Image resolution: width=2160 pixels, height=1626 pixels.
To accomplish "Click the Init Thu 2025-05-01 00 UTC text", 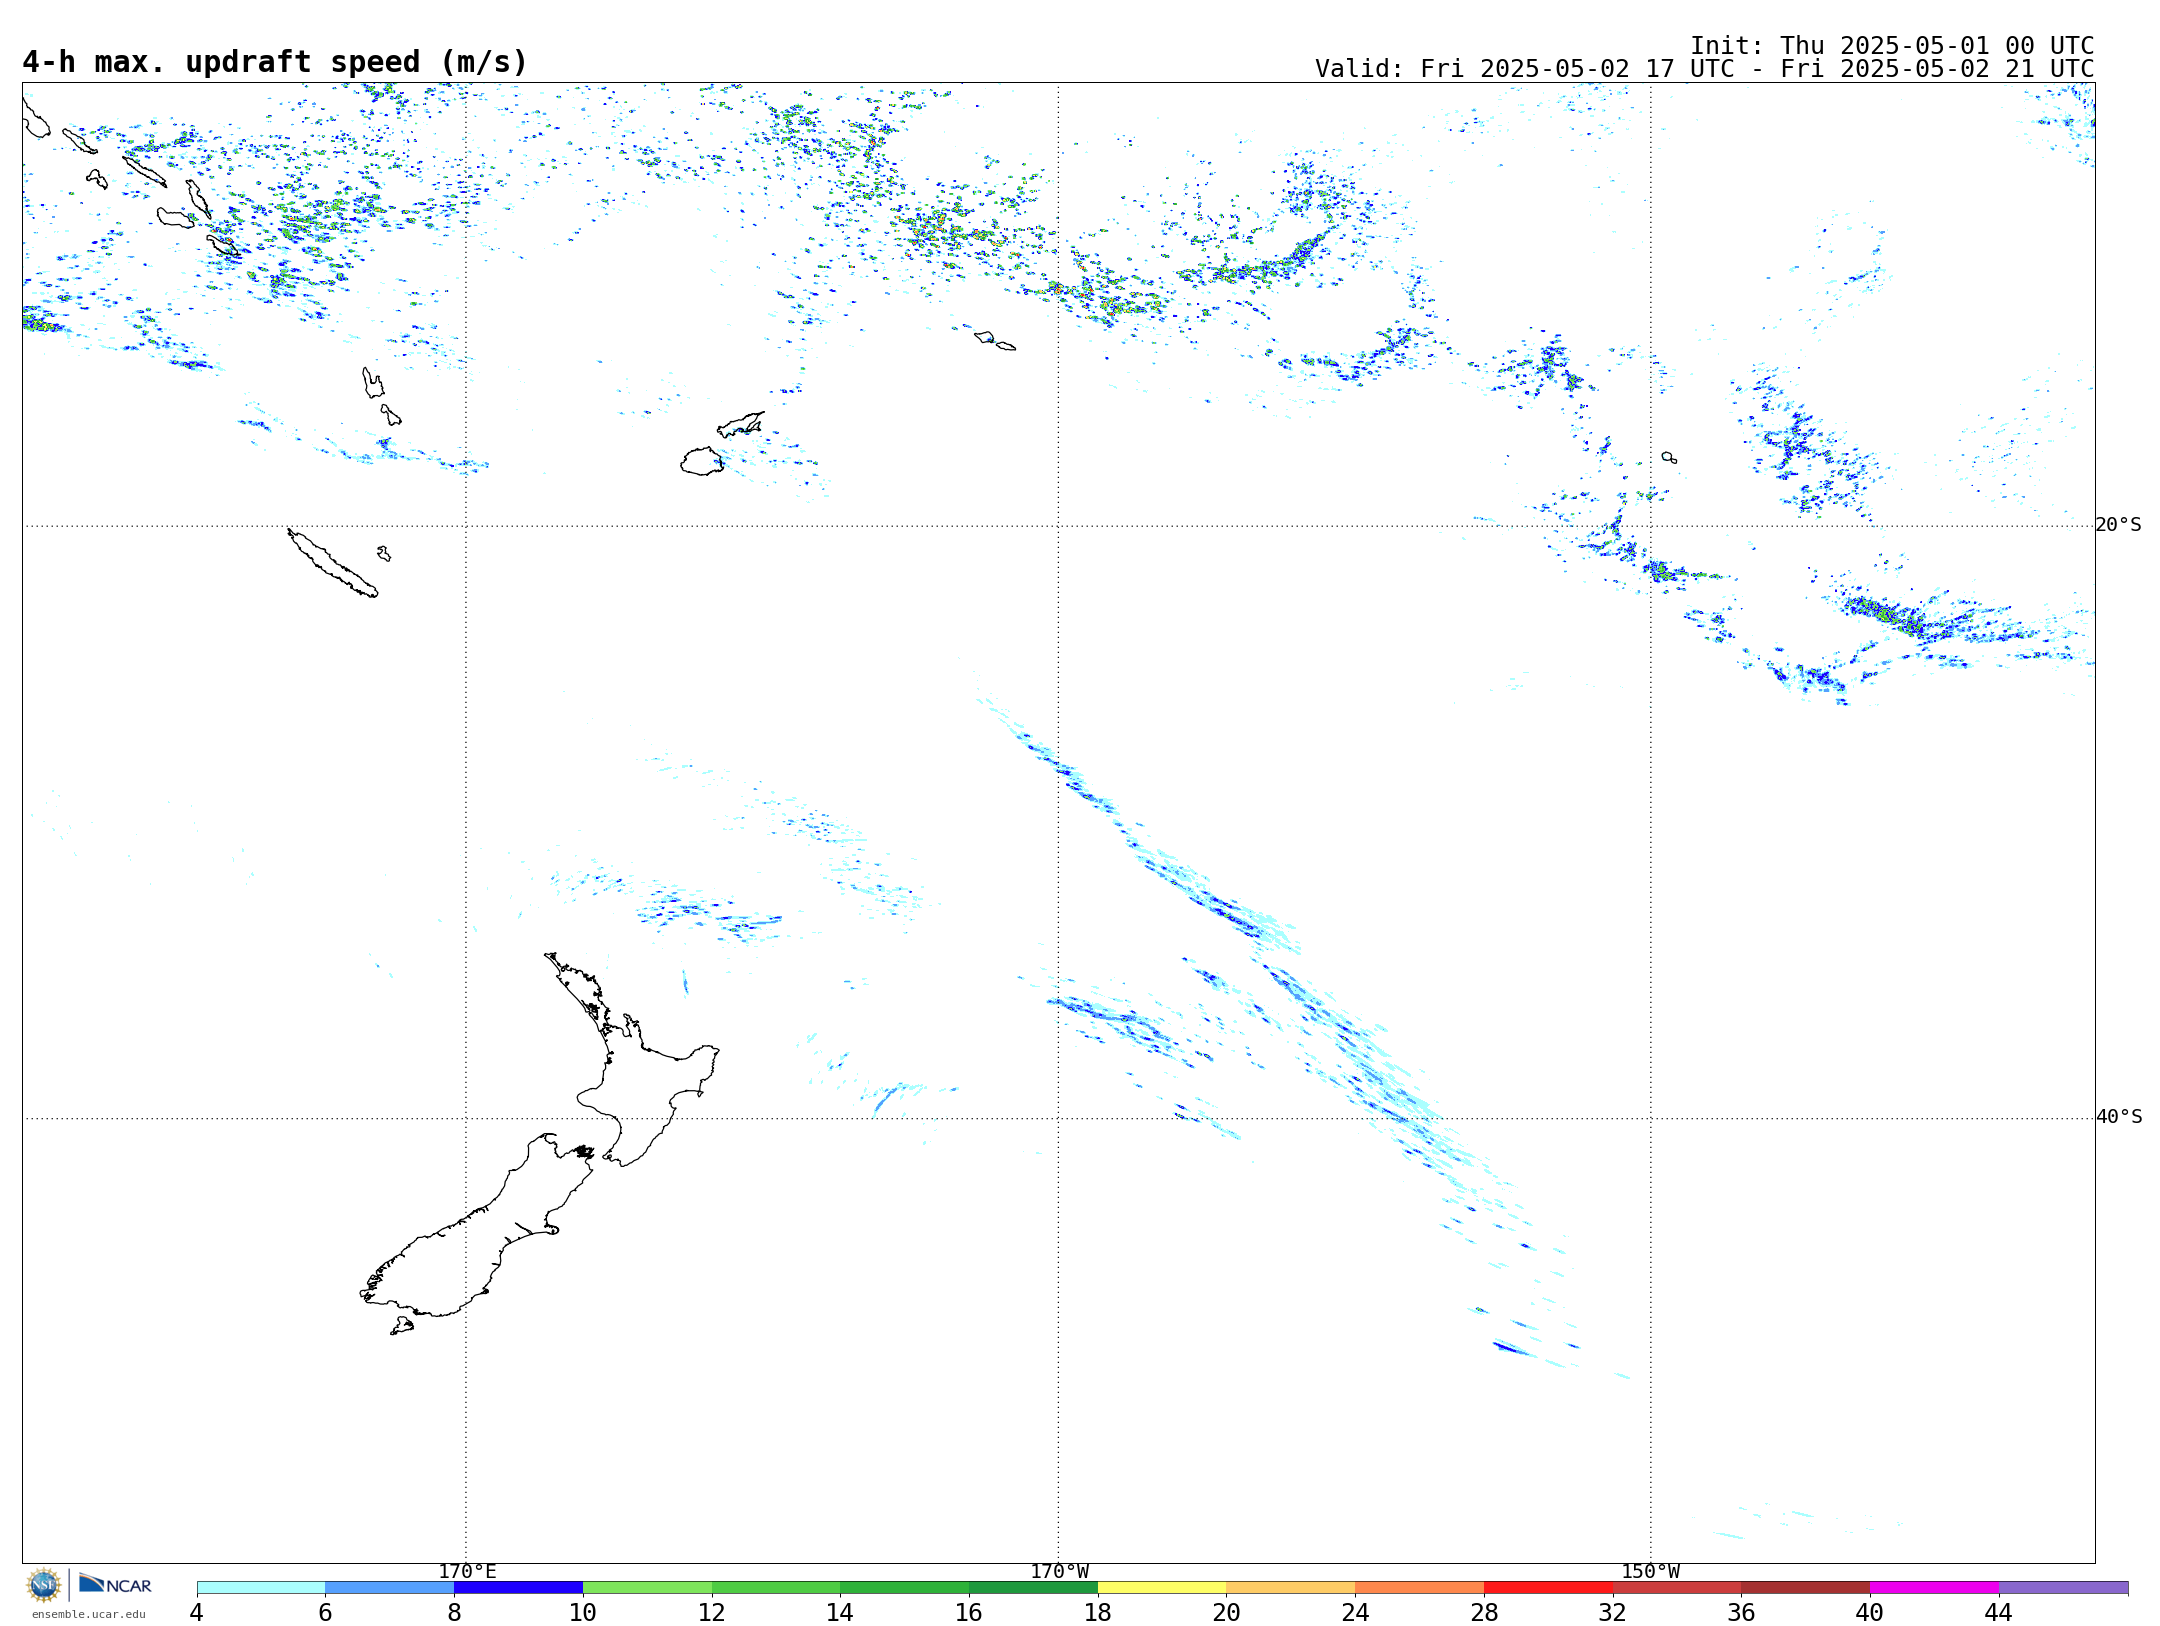I will (1892, 46).
